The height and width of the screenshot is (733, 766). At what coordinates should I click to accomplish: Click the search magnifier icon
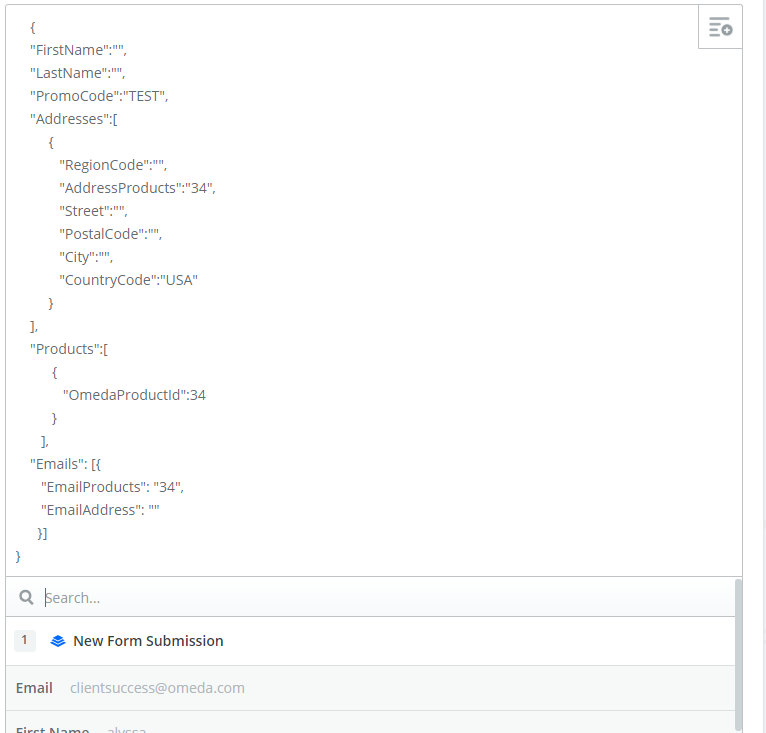coord(27,598)
